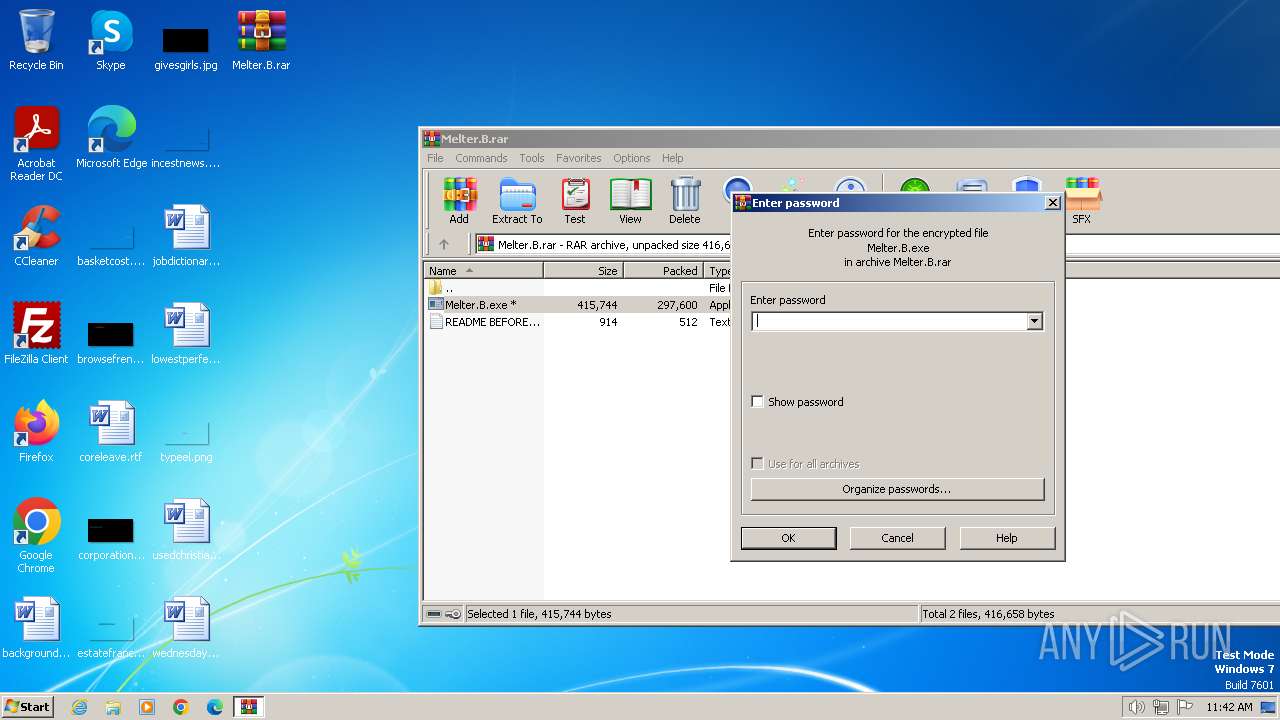
Task: Open the Recycle Bin desktop icon
Action: click(x=36, y=41)
